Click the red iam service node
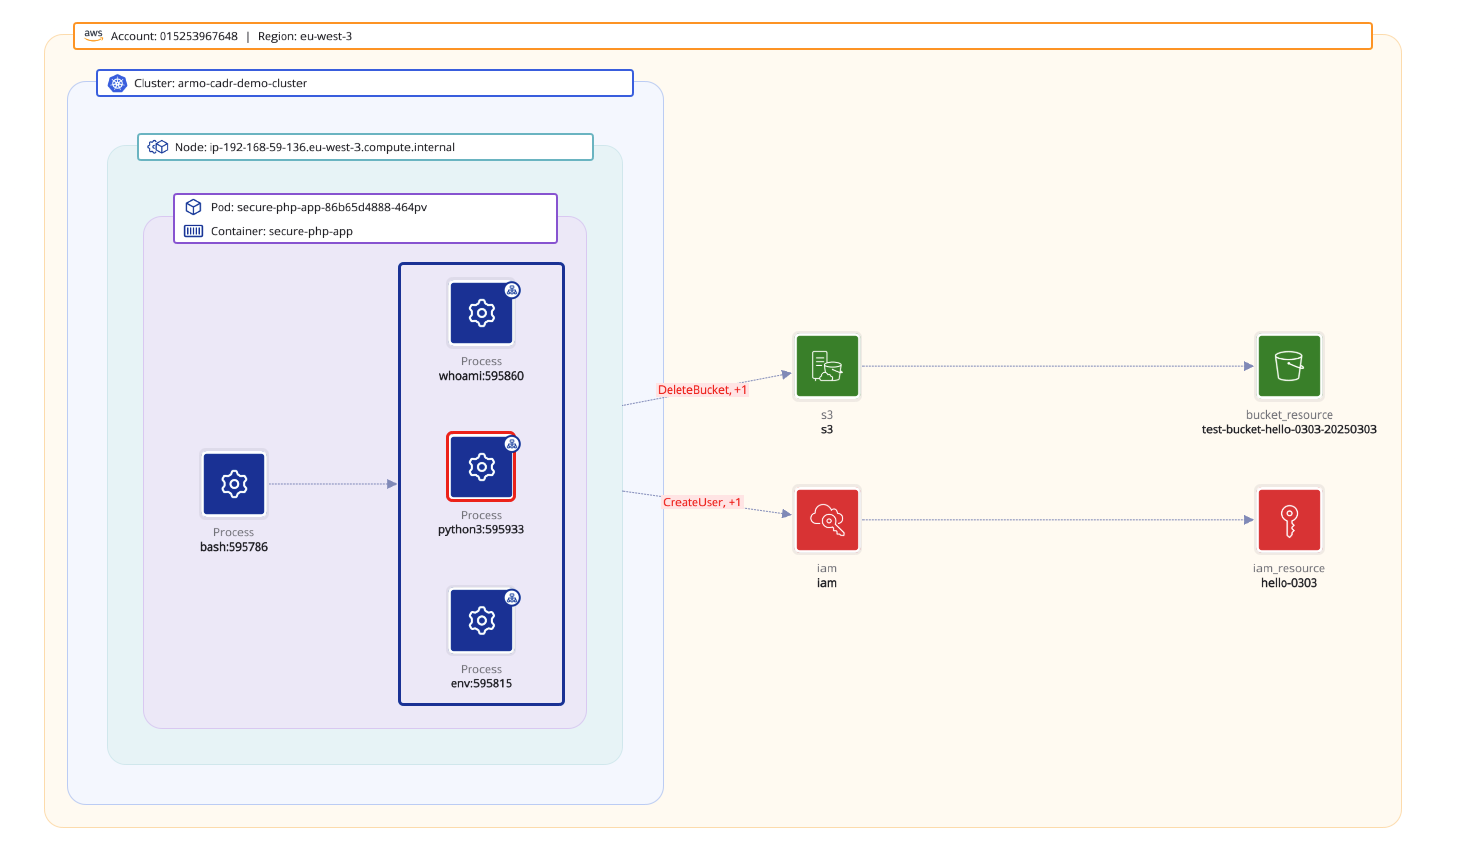The height and width of the screenshot is (856, 1474). click(826, 520)
